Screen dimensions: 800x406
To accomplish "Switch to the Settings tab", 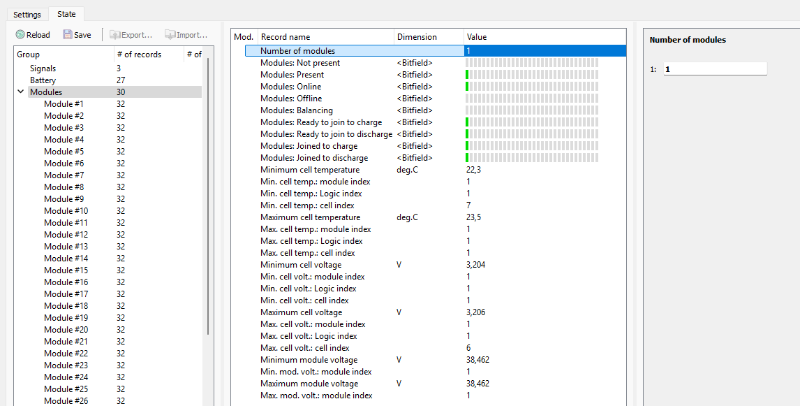I will (x=27, y=15).
